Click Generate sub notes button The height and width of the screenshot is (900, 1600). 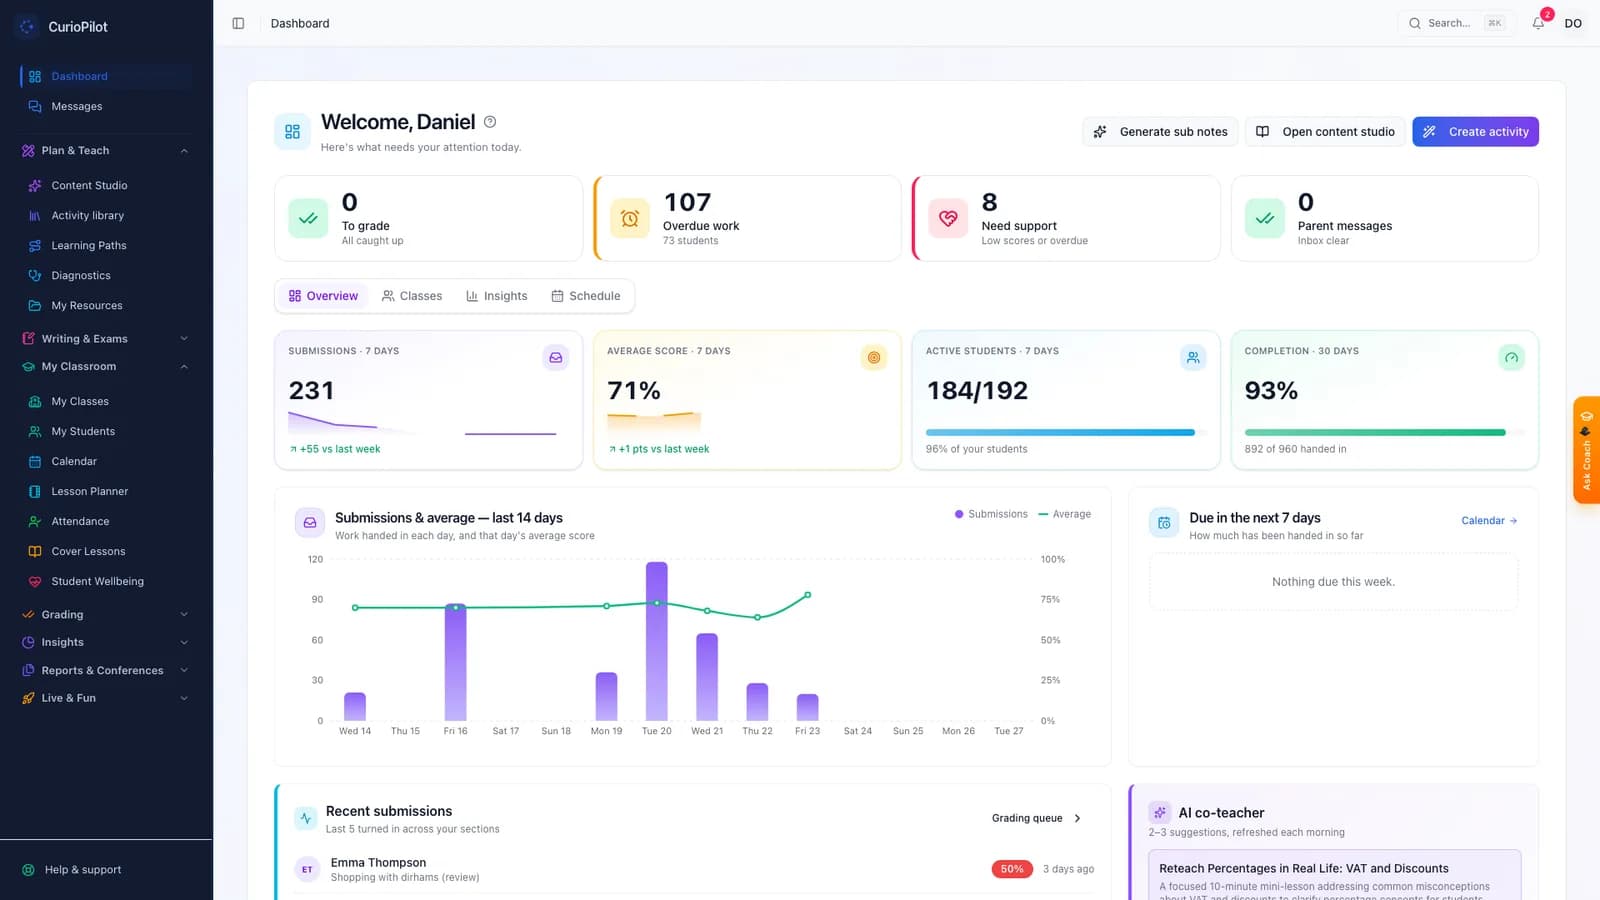coord(1161,132)
